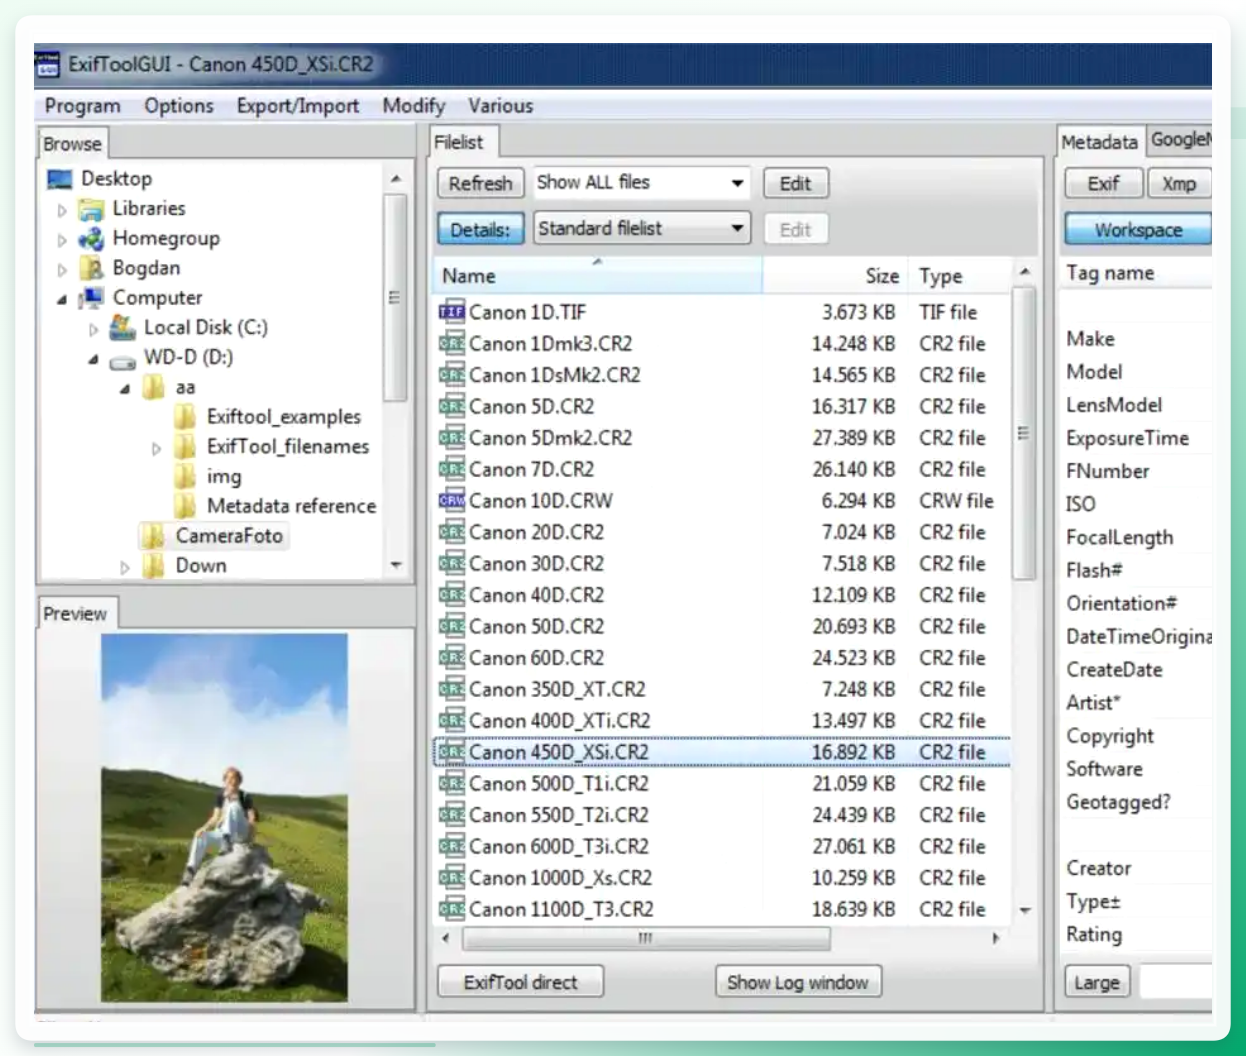Click the Bogdan user folder icon
This screenshot has width=1246, height=1056.
pyautogui.click(x=91, y=268)
